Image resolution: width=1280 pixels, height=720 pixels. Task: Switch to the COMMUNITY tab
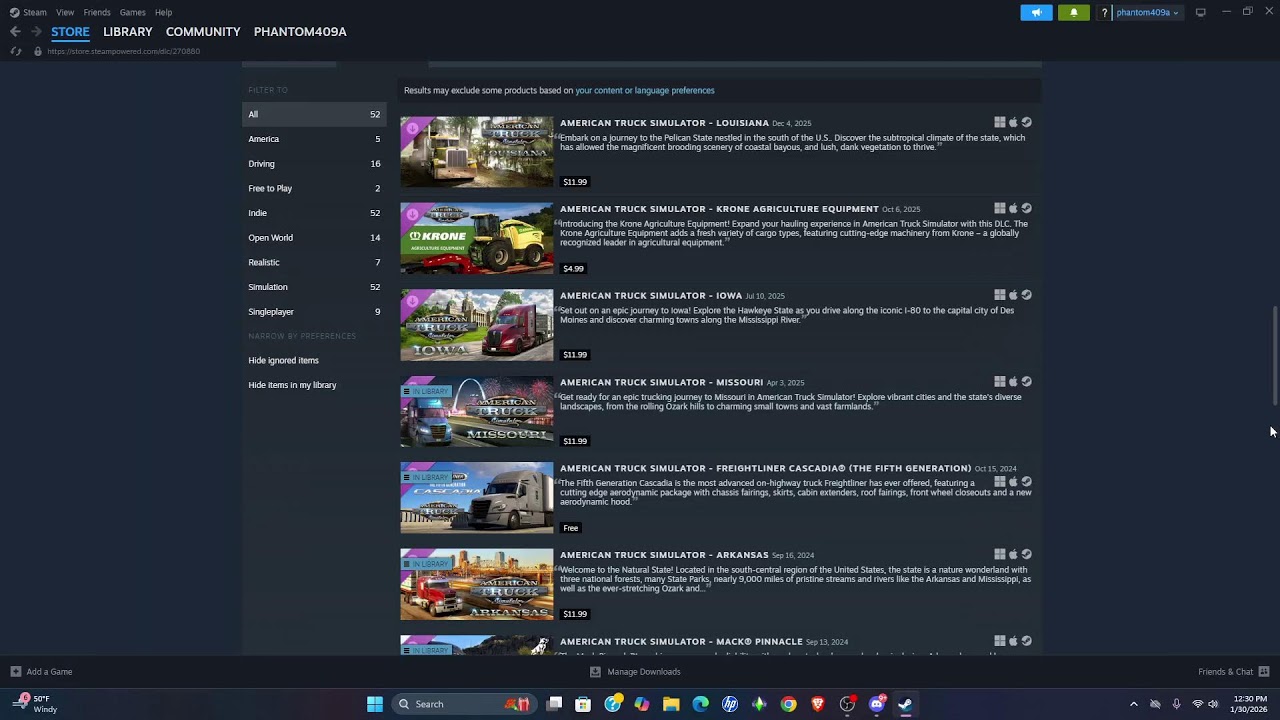pyautogui.click(x=203, y=32)
